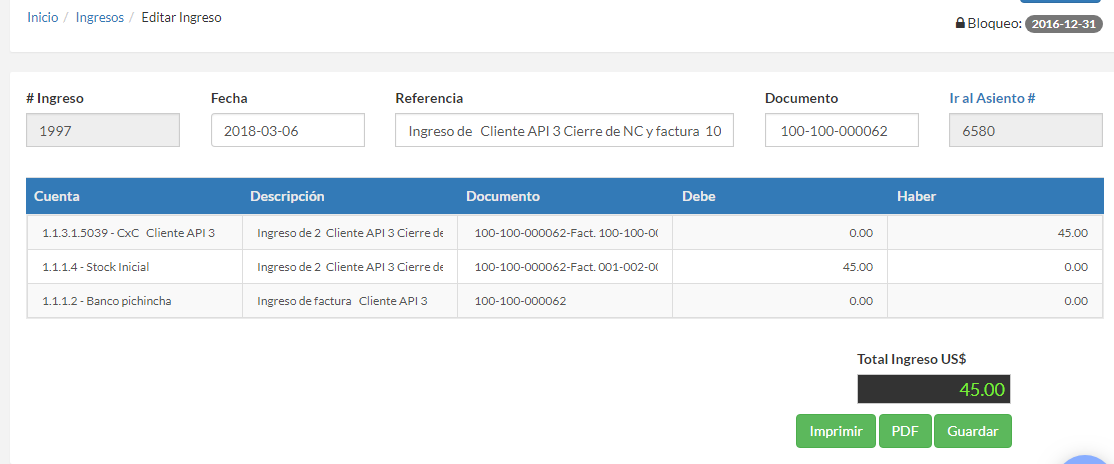Click the 2016-12-31 lock date badge
This screenshot has height=464, width=1114.
(1063, 23)
